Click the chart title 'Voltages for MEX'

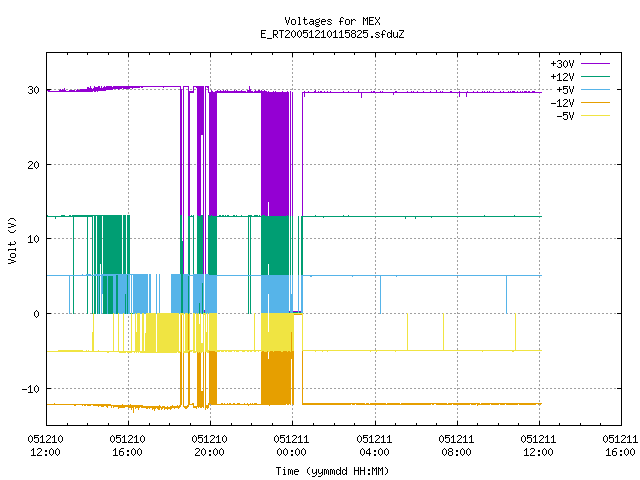pyautogui.click(x=332, y=21)
